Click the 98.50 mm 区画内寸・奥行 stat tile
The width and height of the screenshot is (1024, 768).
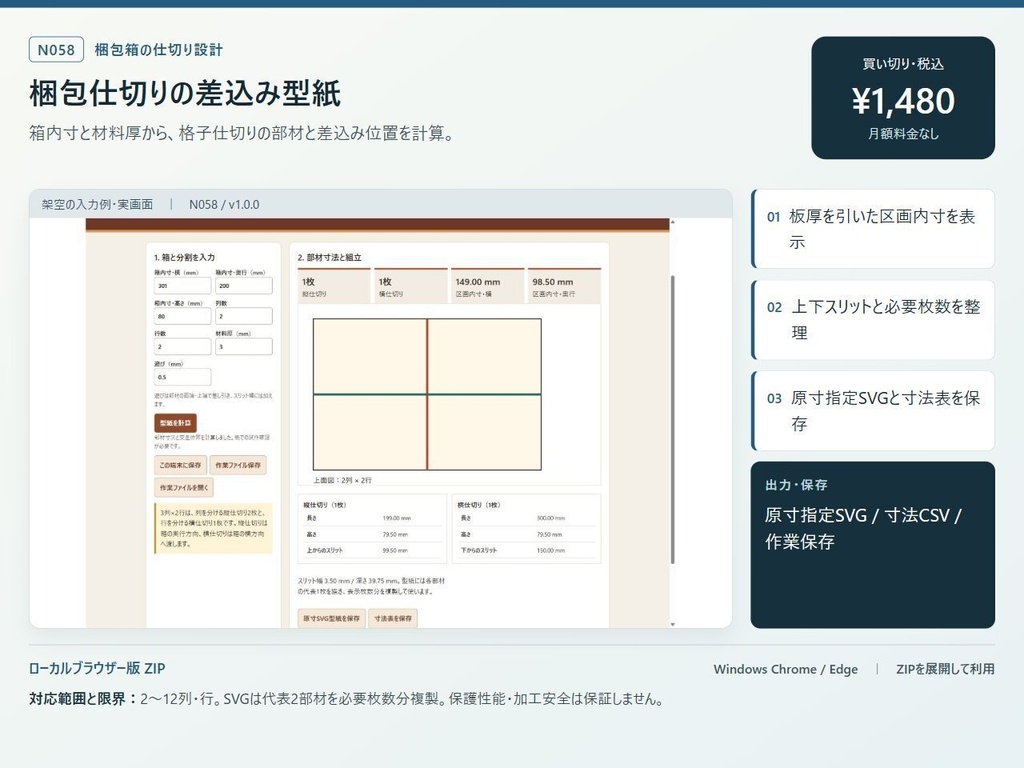564,286
